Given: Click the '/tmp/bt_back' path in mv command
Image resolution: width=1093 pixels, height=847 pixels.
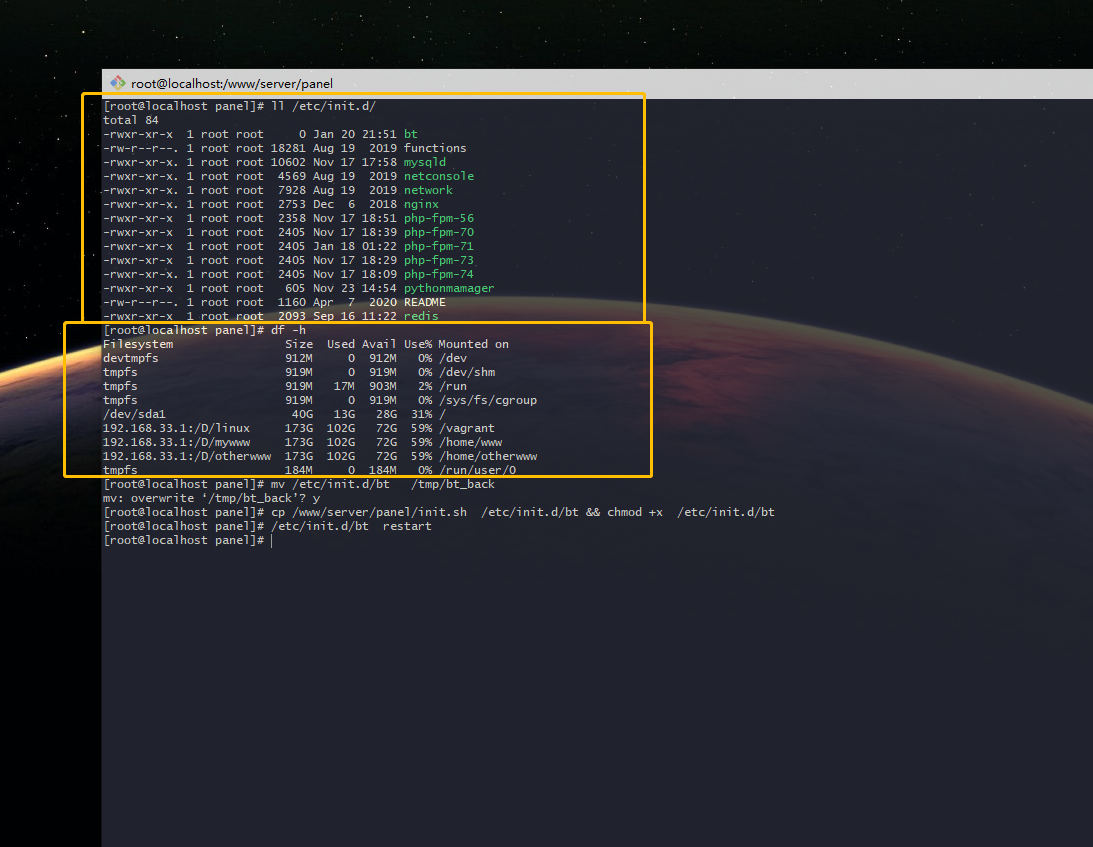Looking at the screenshot, I should pyautogui.click(x=452, y=484).
